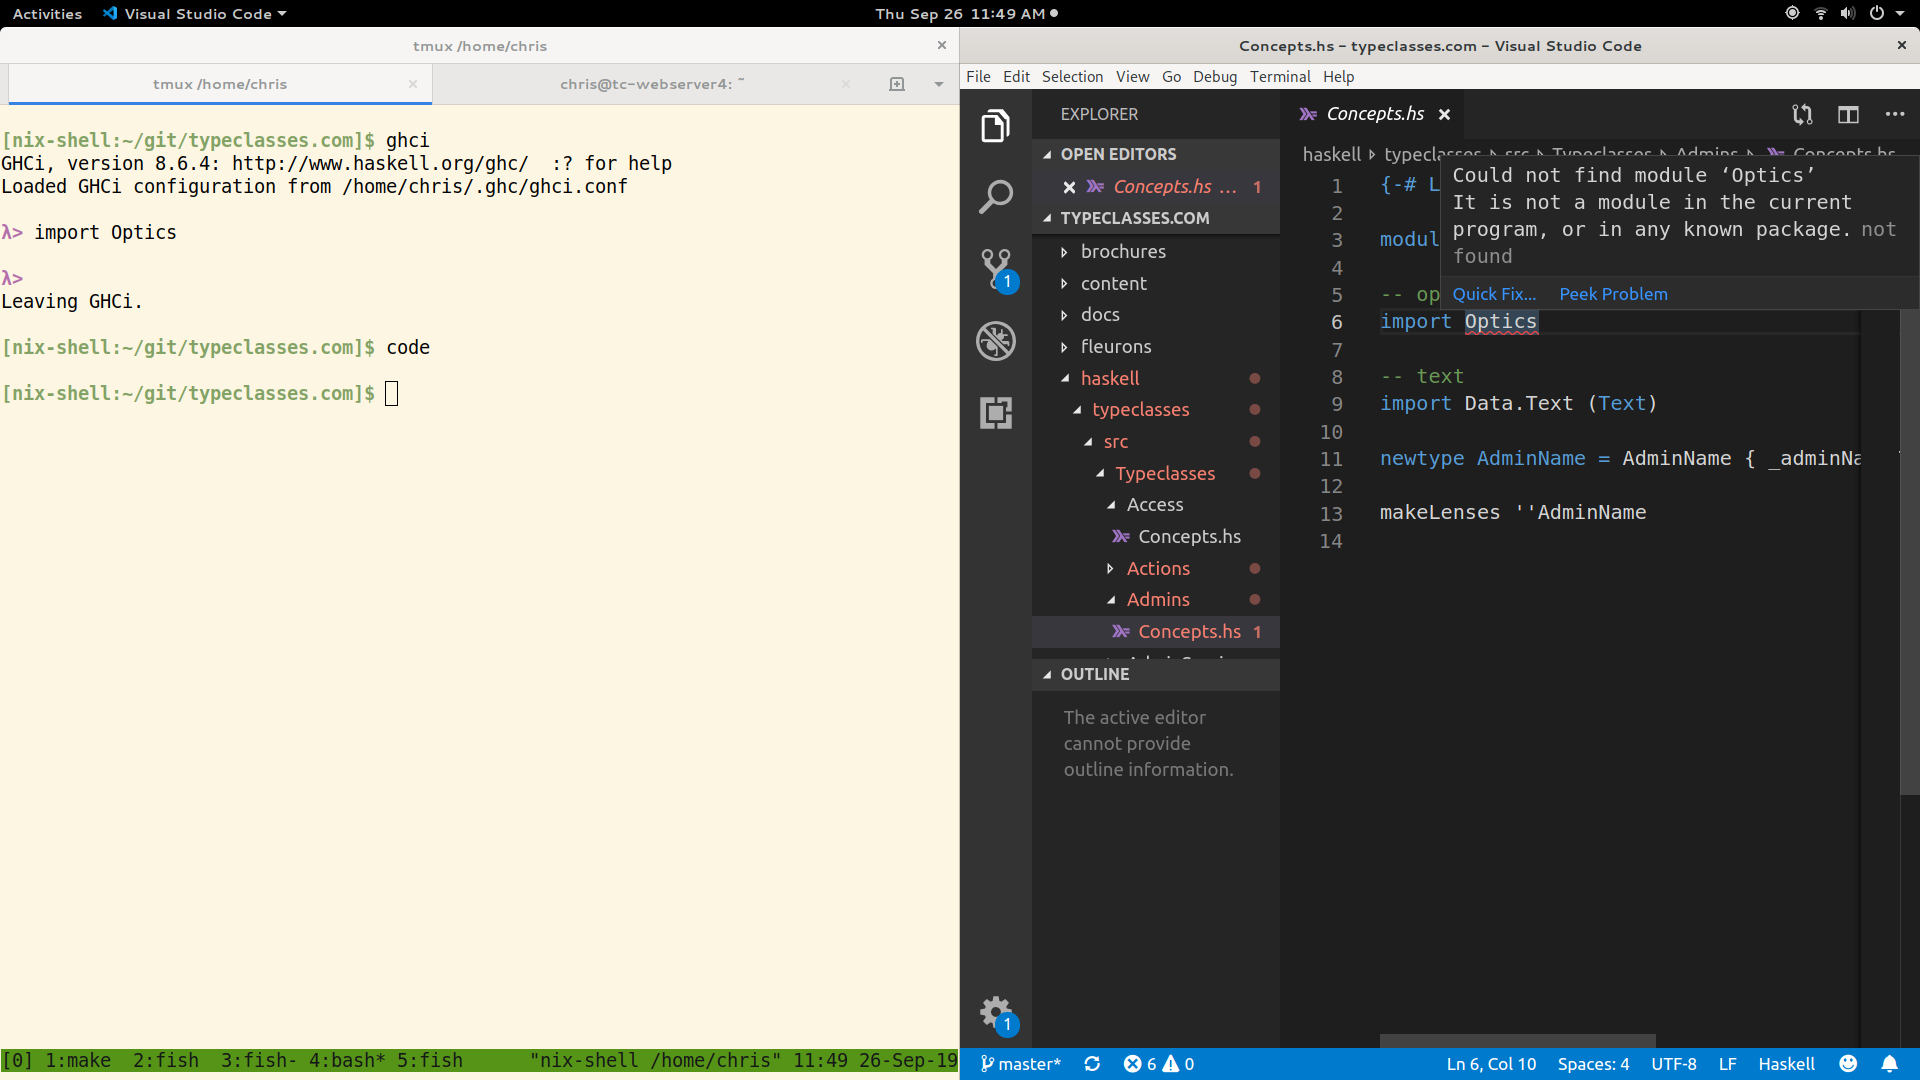Image resolution: width=1920 pixels, height=1080 pixels.
Task: Open the Debug menu
Action: click(x=1214, y=77)
